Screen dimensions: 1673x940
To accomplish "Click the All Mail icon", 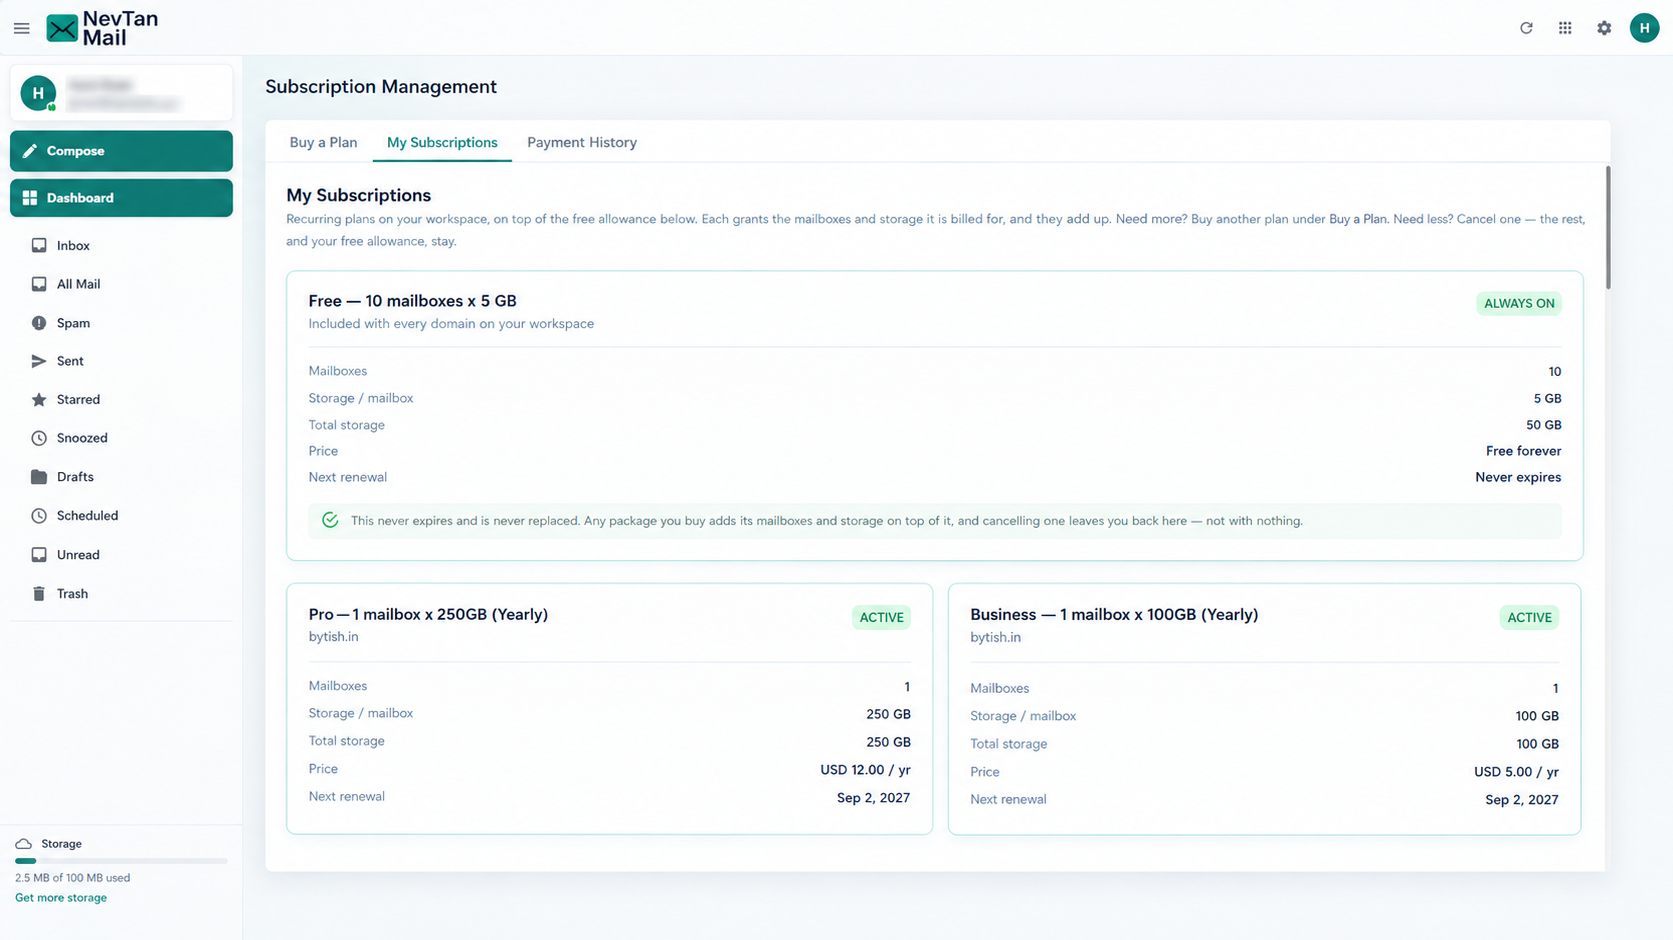I will tap(39, 284).
